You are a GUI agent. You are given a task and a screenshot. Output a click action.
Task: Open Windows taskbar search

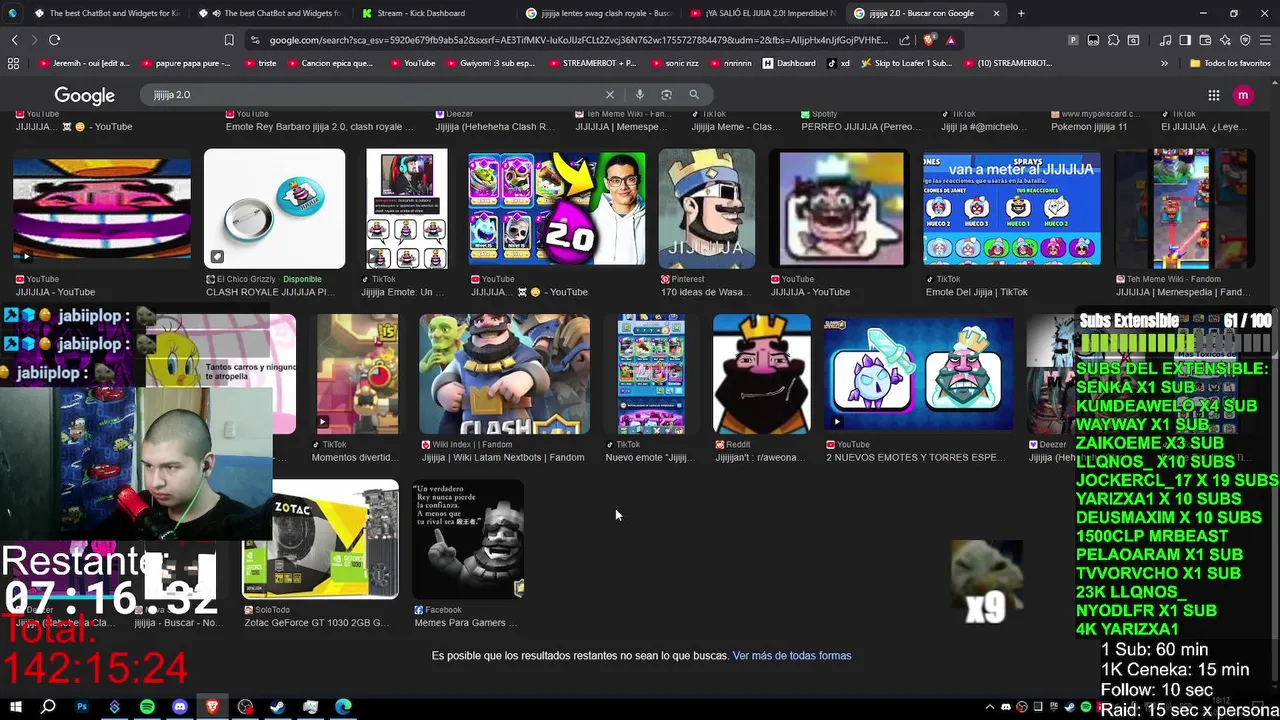pyautogui.click(x=48, y=707)
